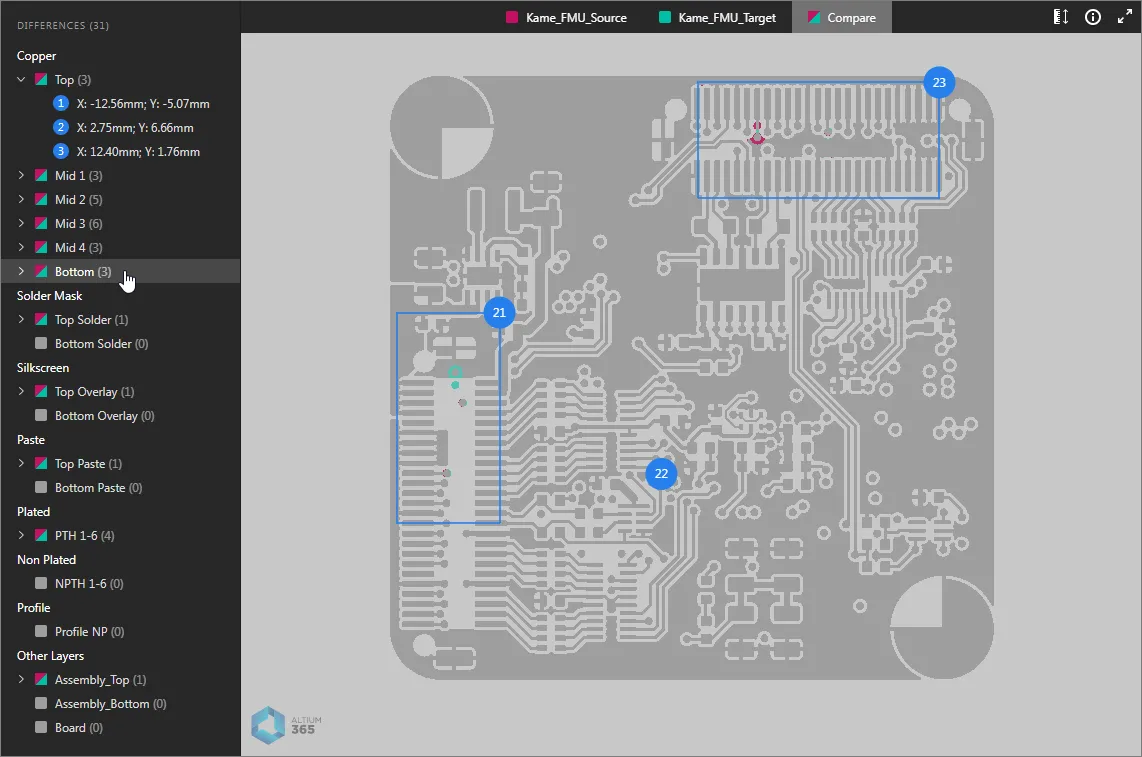Toggle the Bottom Solder layer checkbox
Viewport: 1142px width, 757px height.
41,344
